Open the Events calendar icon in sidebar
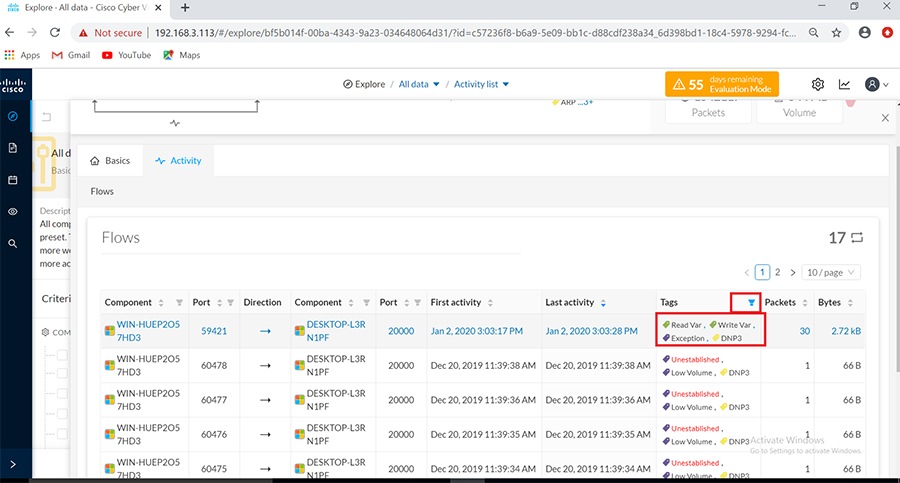The height and width of the screenshot is (483, 900). point(13,180)
